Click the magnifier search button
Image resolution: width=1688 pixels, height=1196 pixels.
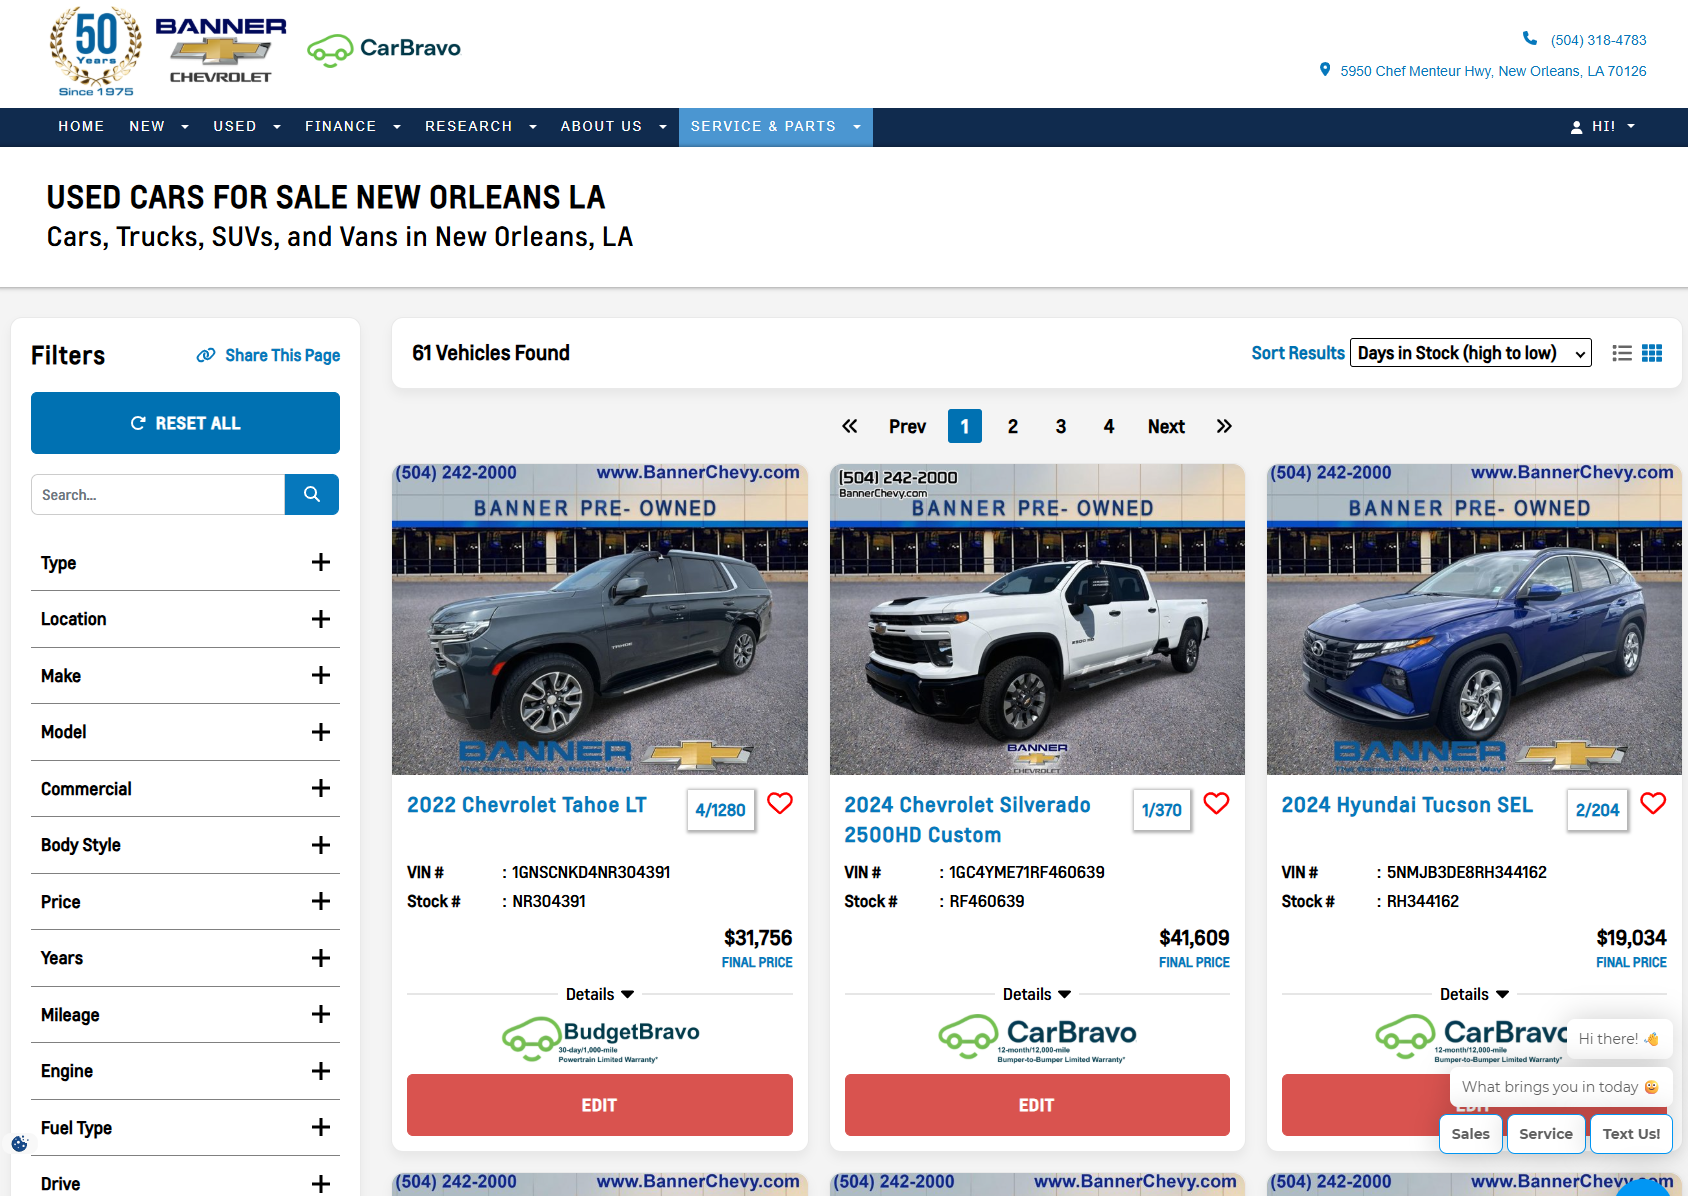(x=312, y=494)
